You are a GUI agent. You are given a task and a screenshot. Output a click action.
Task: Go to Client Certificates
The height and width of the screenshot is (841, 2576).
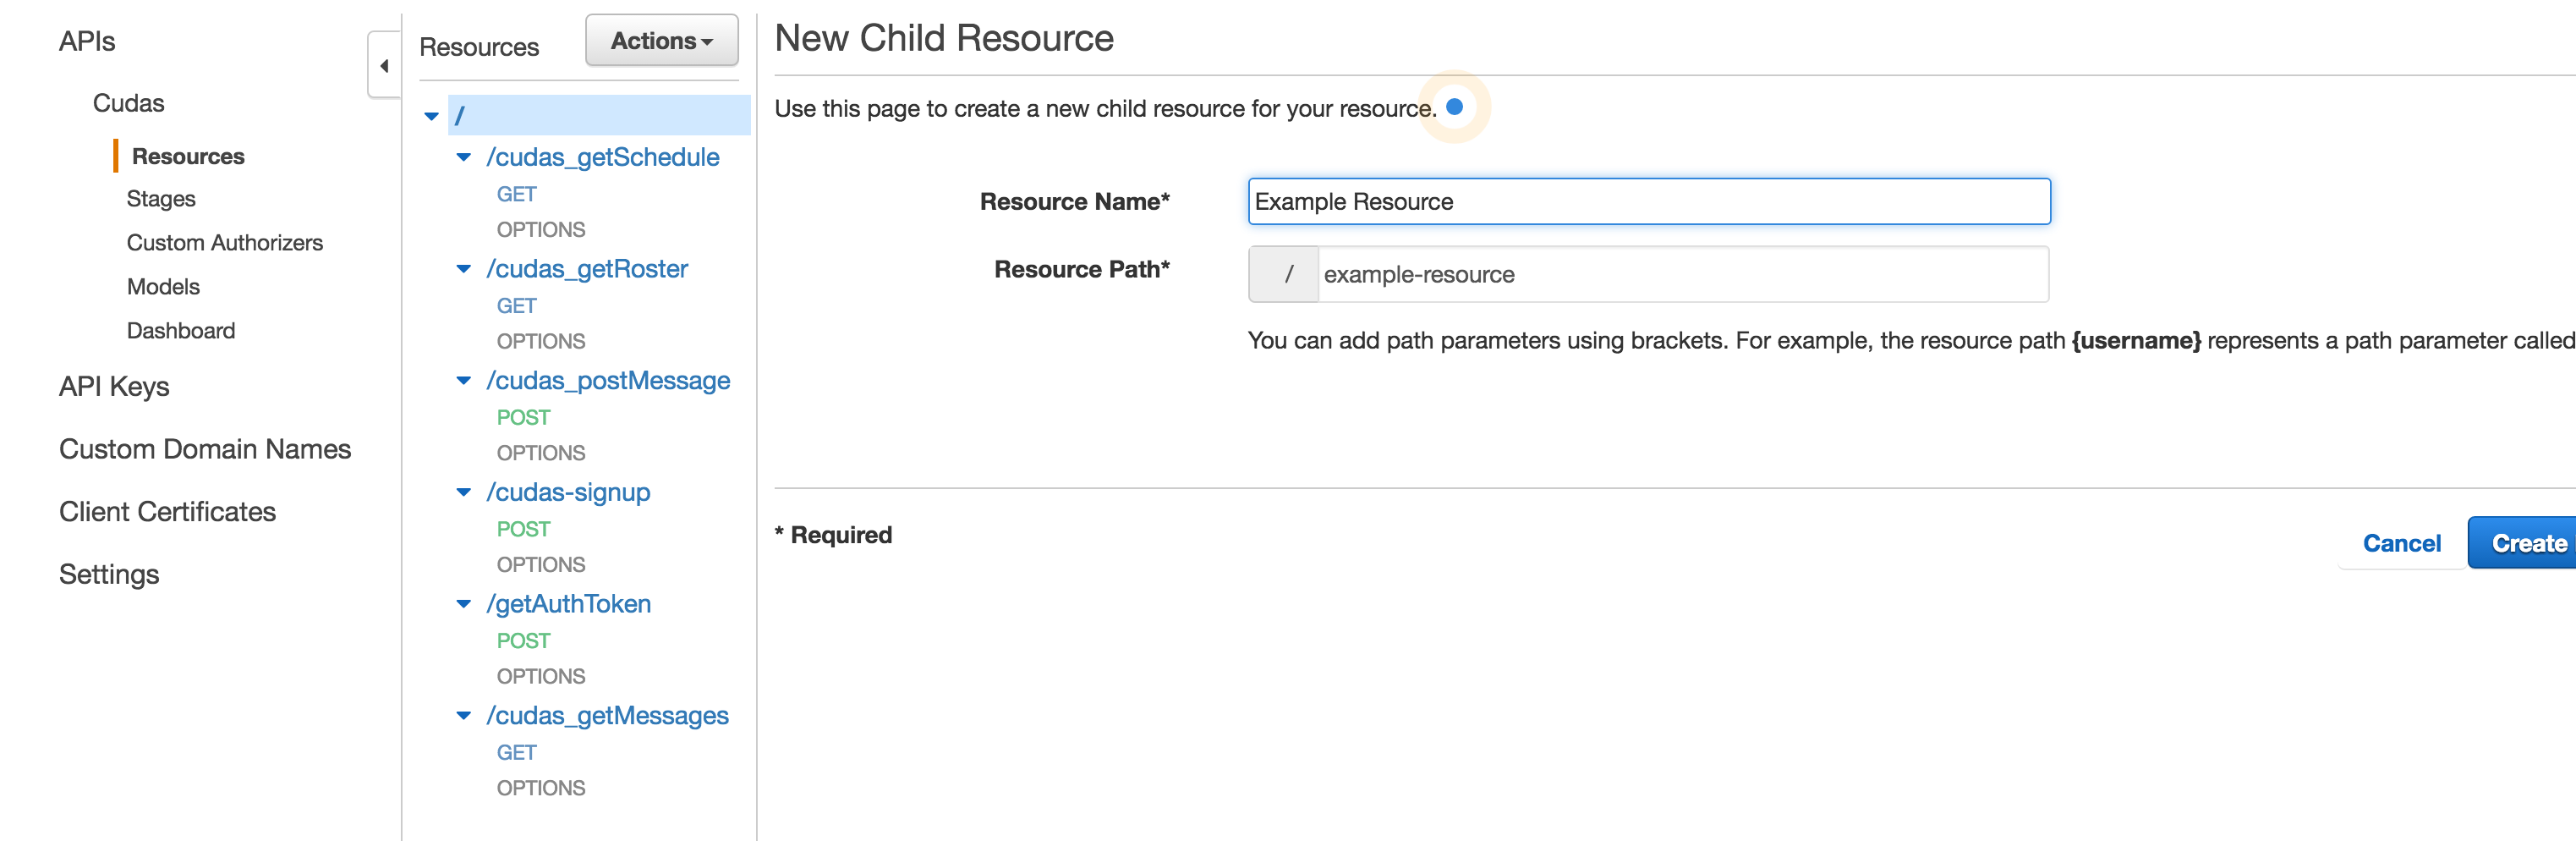coord(167,512)
